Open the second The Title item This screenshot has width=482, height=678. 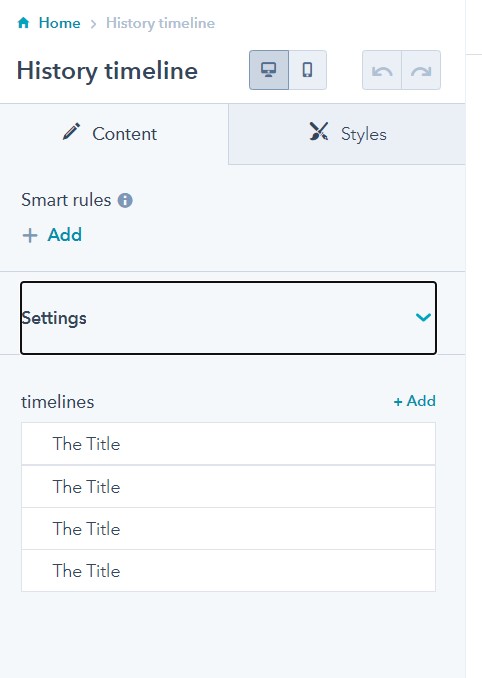[x=228, y=486]
